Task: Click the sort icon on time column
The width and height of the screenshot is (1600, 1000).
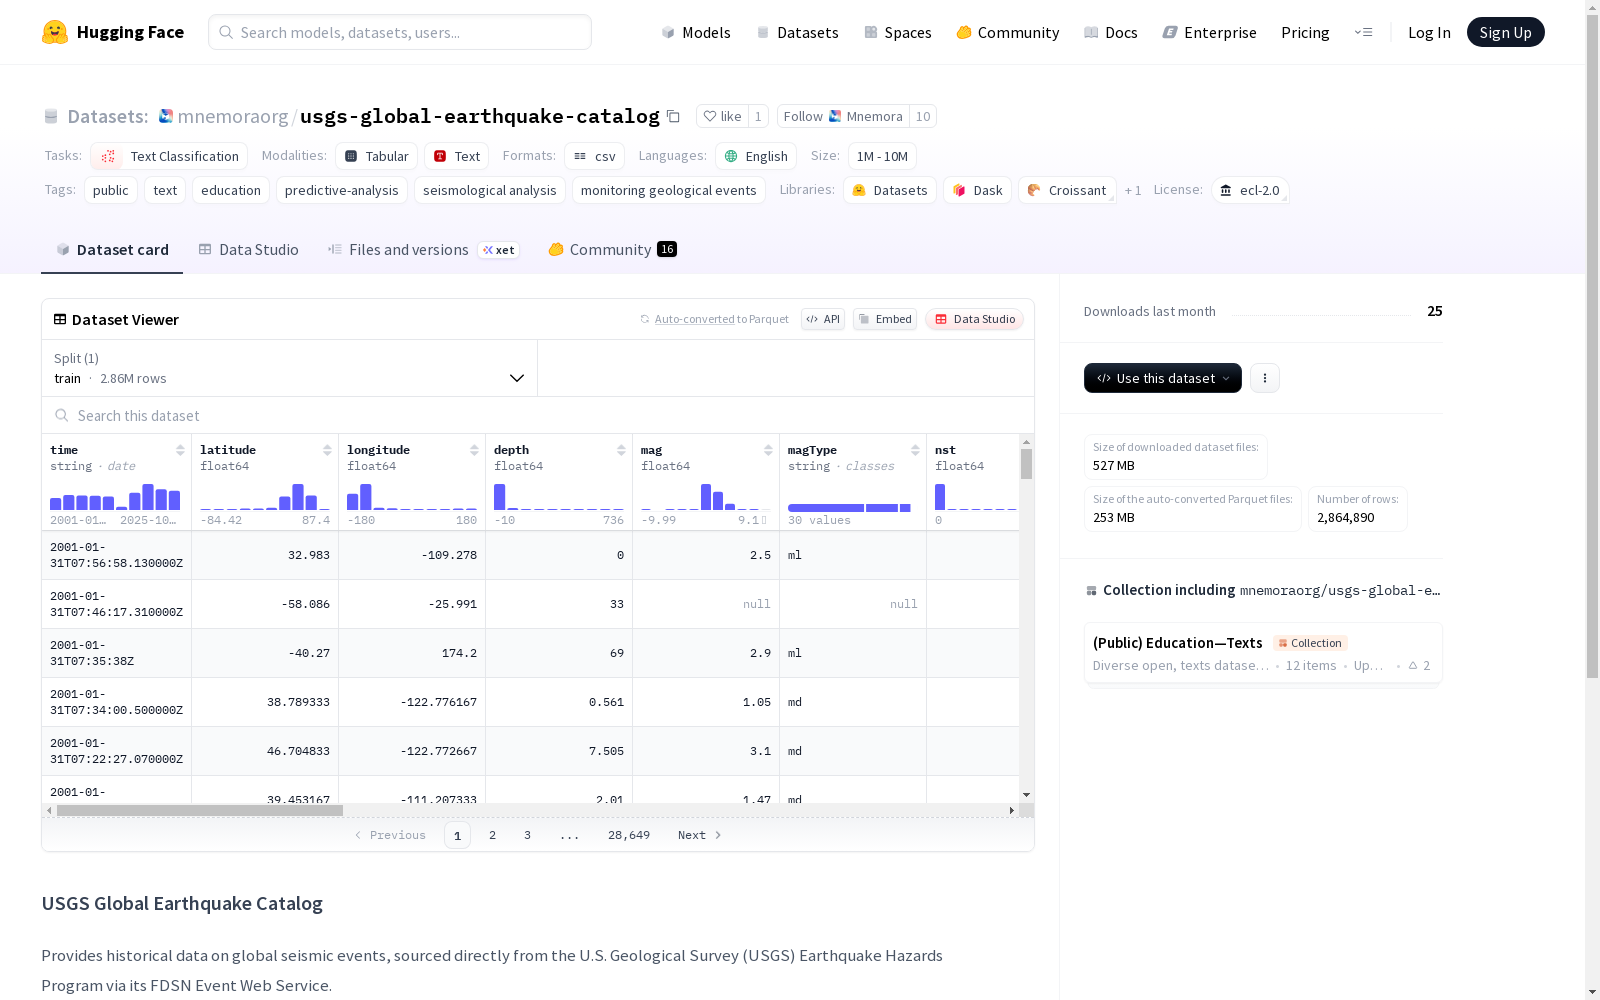Action: coord(180,450)
